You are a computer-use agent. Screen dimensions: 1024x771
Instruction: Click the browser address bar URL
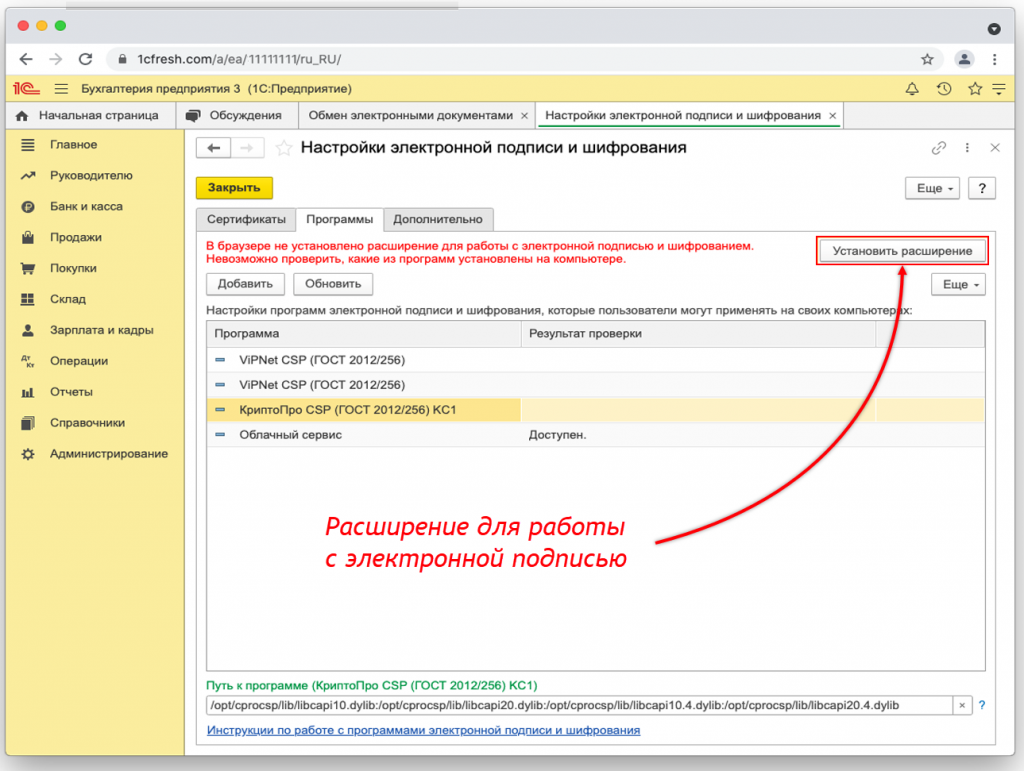pyautogui.click(x=239, y=59)
